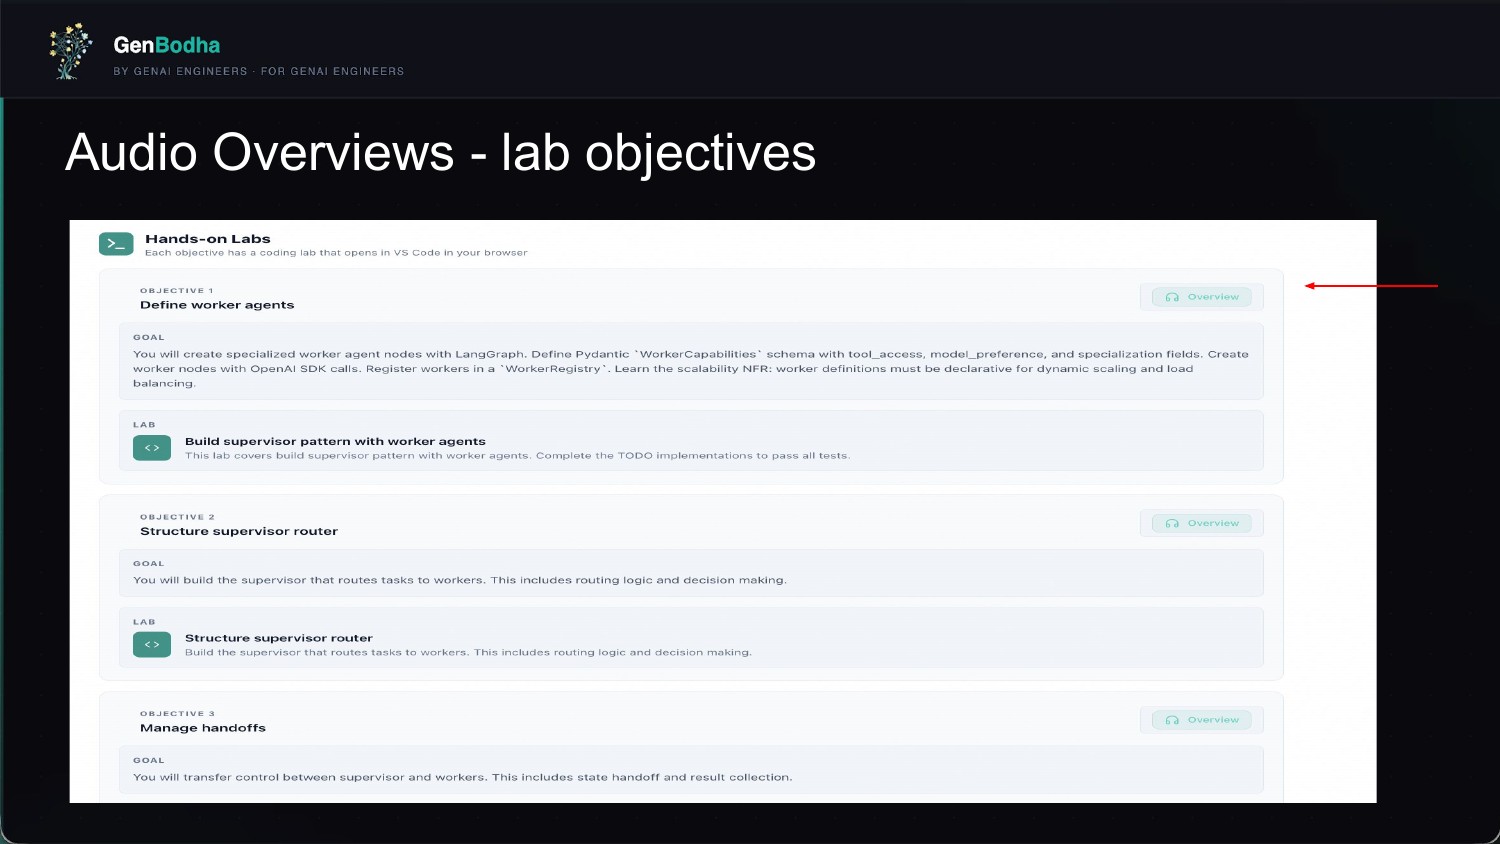Click the GenBodha brand name in header
1500x844 pixels.
tap(167, 45)
